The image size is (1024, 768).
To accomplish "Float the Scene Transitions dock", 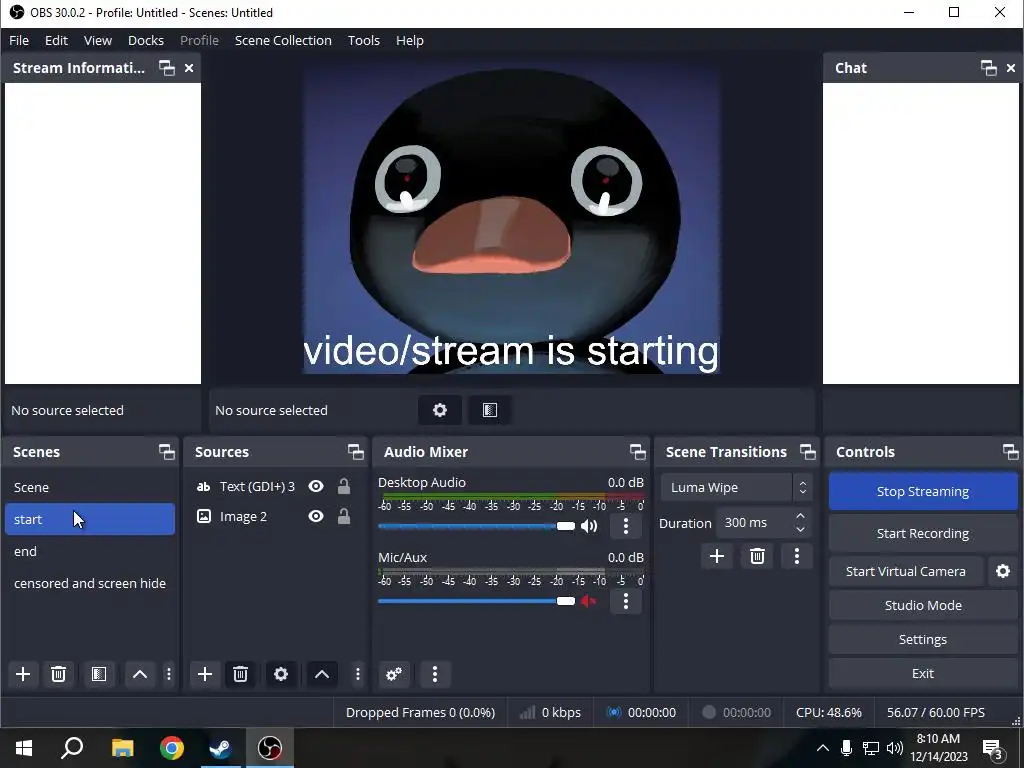I will [x=808, y=452].
